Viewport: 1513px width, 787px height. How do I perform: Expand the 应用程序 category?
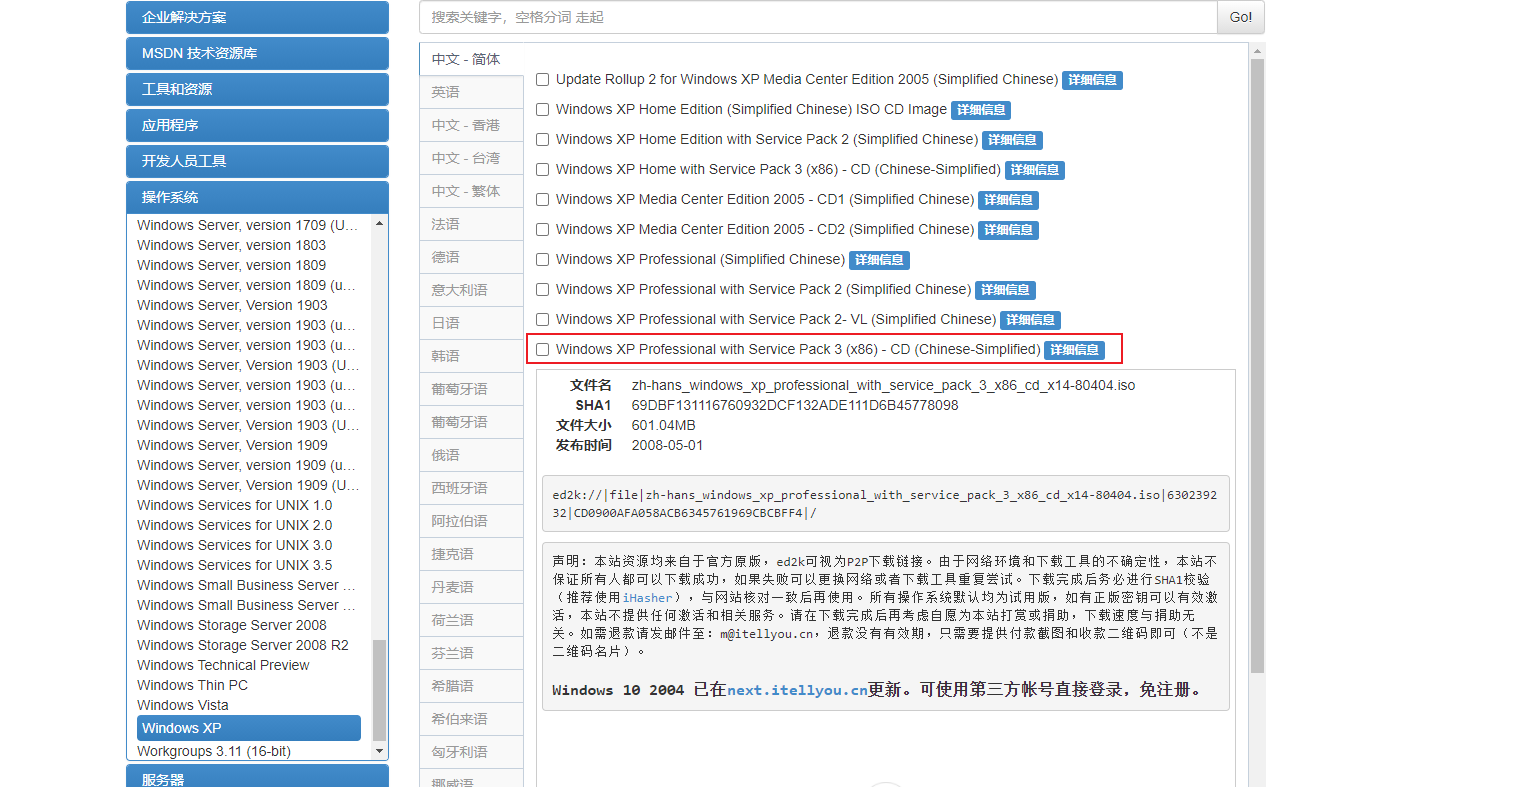[257, 125]
